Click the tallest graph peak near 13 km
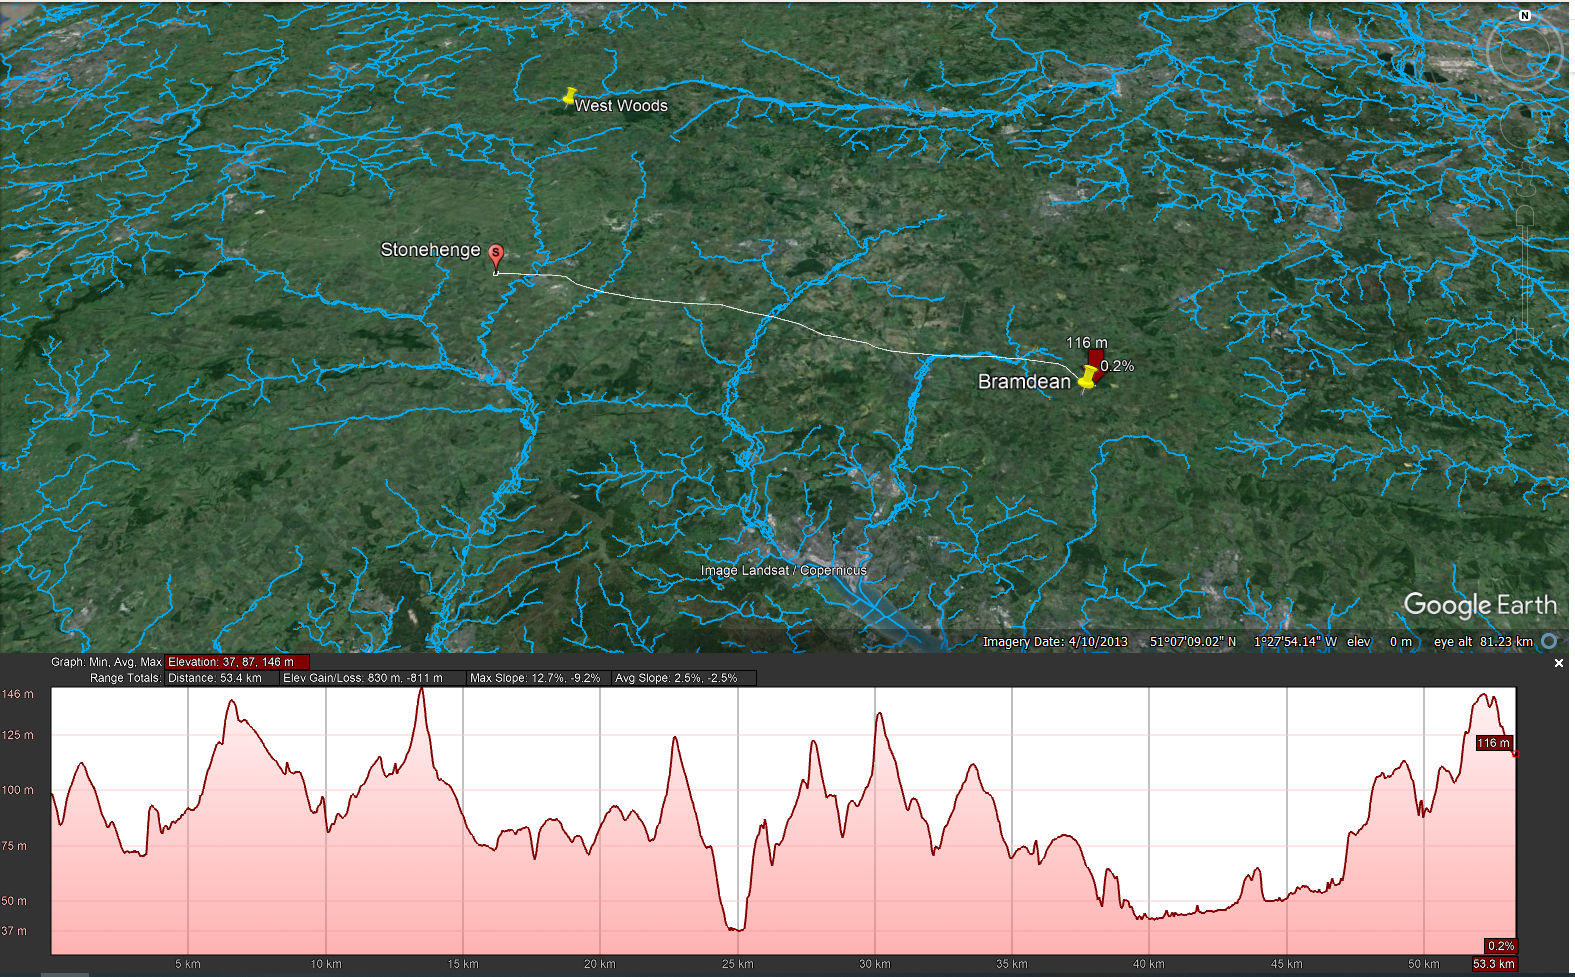 [x=422, y=692]
